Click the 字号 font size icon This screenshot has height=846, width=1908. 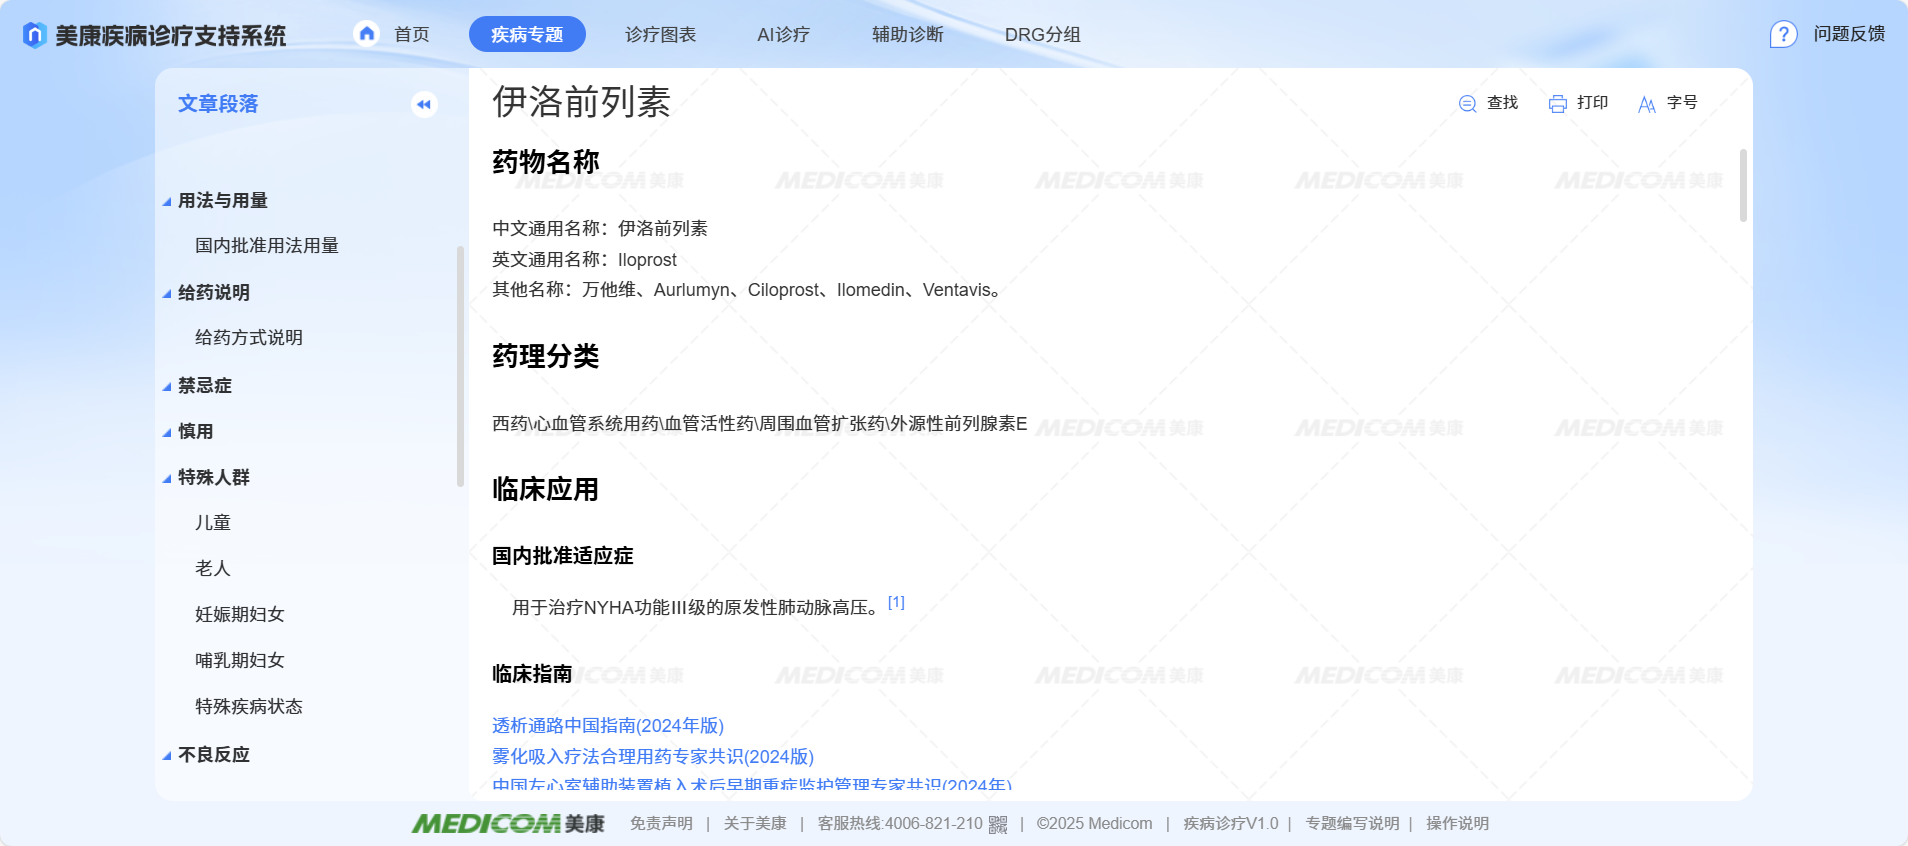(1646, 104)
